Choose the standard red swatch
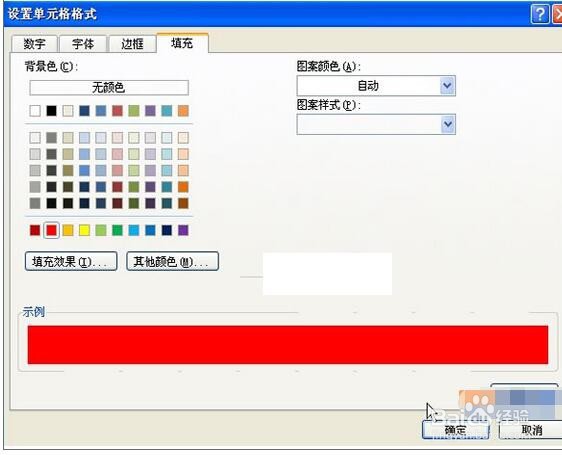Screen dimensions: 562x455 51,230
